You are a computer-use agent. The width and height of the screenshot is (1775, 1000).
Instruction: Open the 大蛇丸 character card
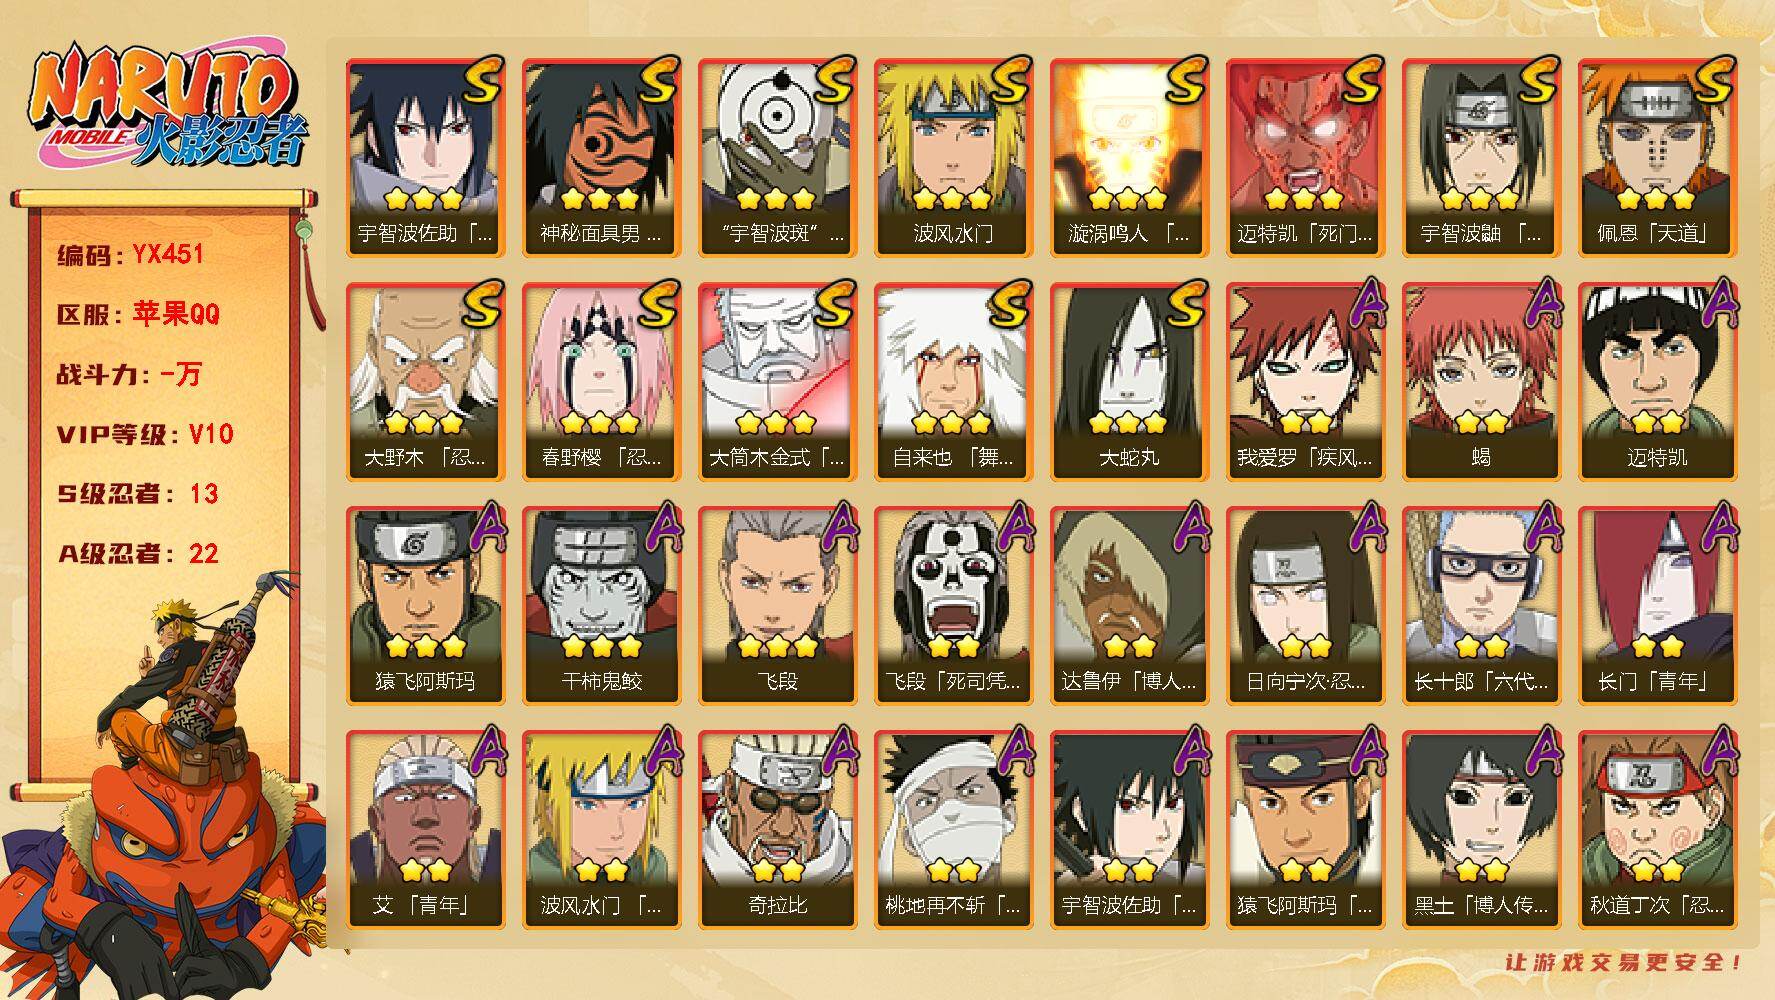point(1129,381)
